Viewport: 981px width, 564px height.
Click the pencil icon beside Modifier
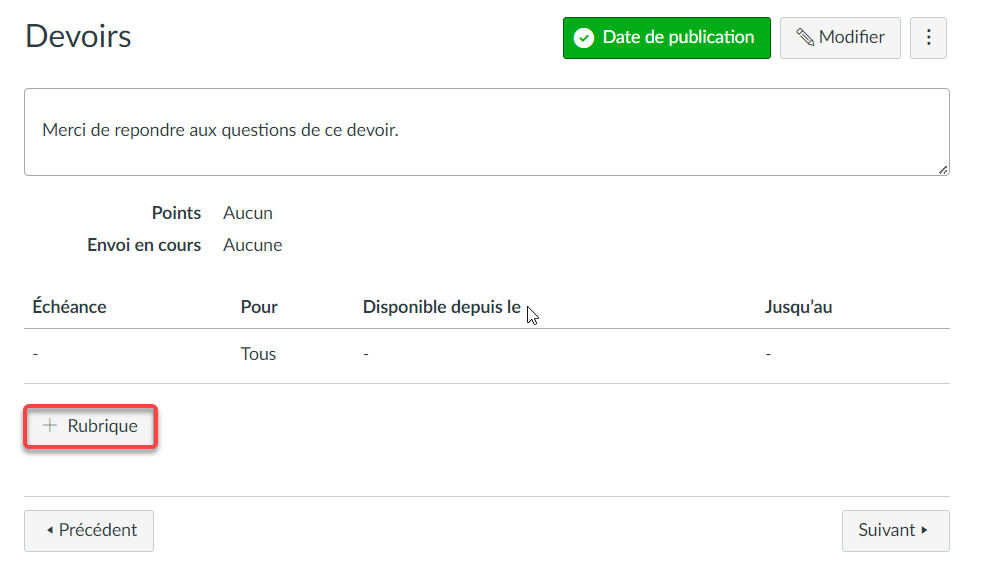click(x=805, y=38)
